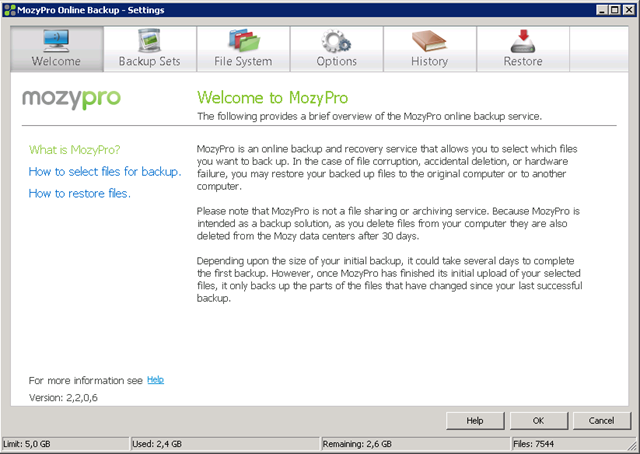Click the History book icon
Viewport: 640px width, 454px height.
[x=429, y=41]
